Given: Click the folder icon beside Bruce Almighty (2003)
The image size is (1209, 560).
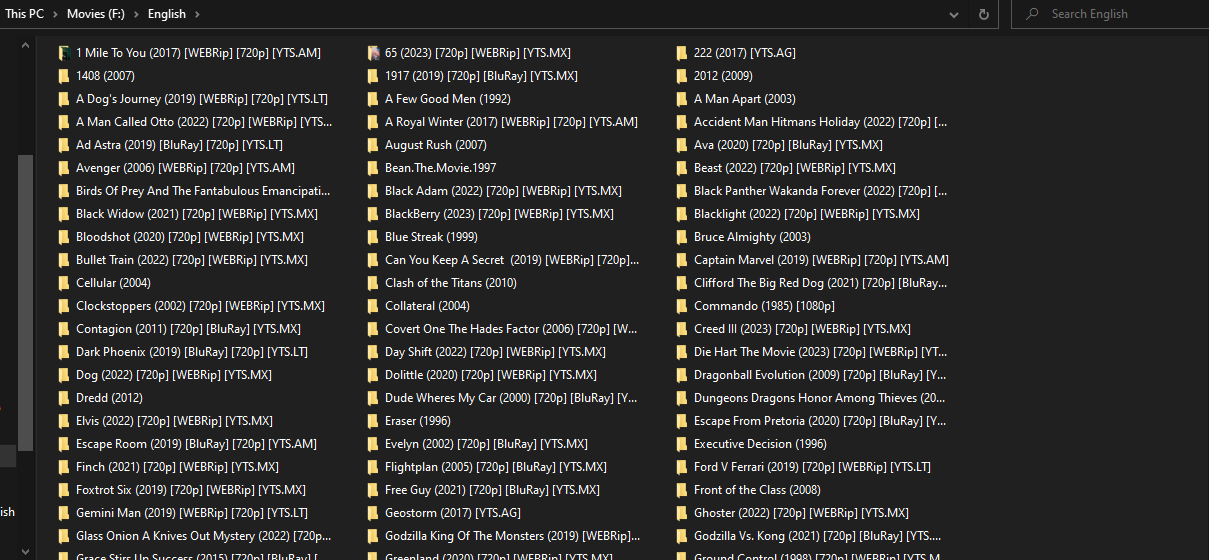Looking at the screenshot, I should coord(682,237).
